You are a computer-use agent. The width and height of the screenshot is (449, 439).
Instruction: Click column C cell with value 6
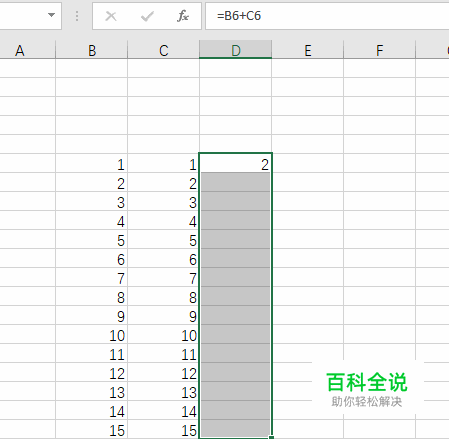[164, 258]
